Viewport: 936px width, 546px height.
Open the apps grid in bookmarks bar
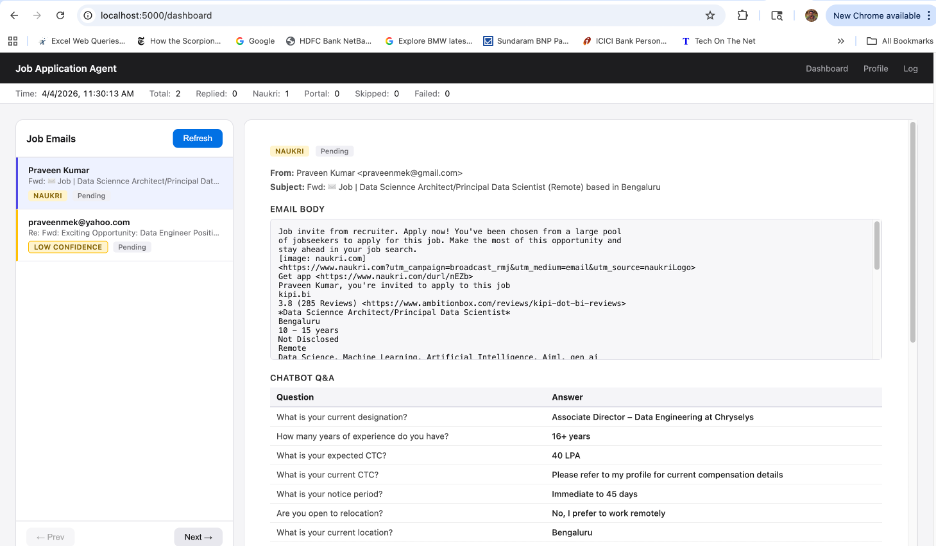click(x=13, y=41)
